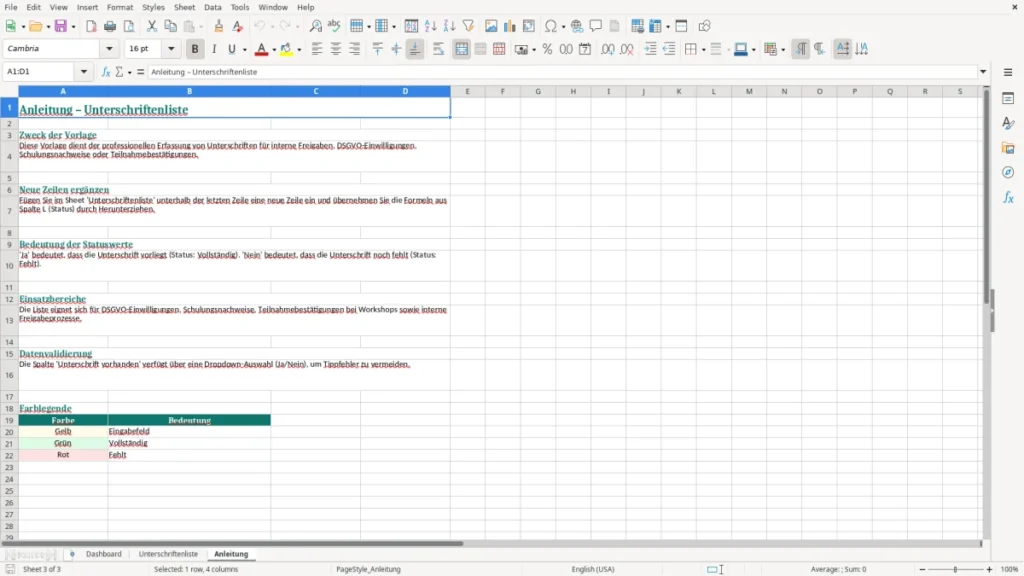Open sidebar Functions fx icon
Screen dimensions: 1024x576
(x=1008, y=198)
